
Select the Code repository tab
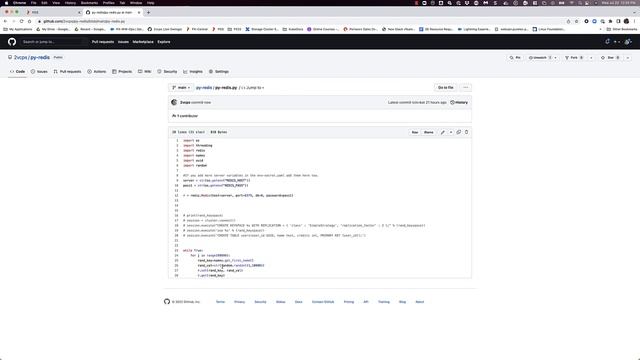pyautogui.click(x=18, y=71)
